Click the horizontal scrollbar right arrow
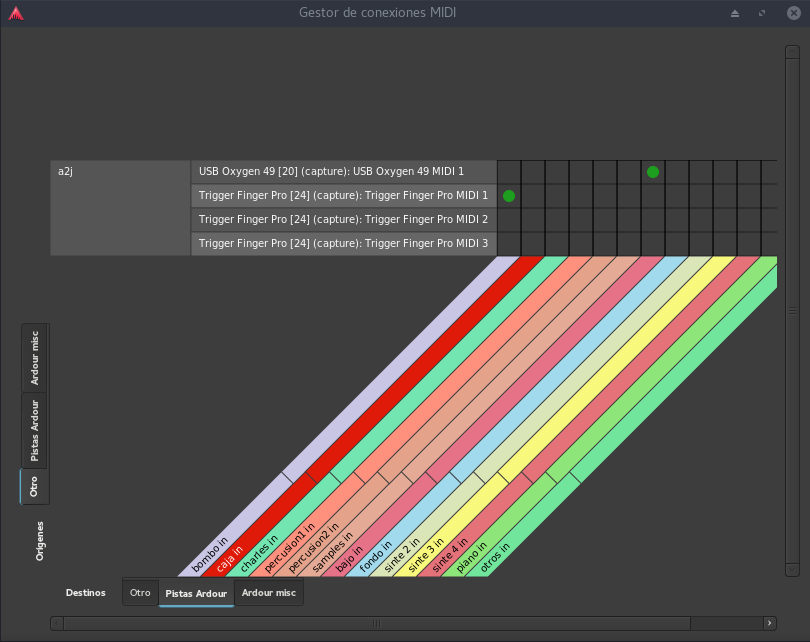 [x=769, y=623]
